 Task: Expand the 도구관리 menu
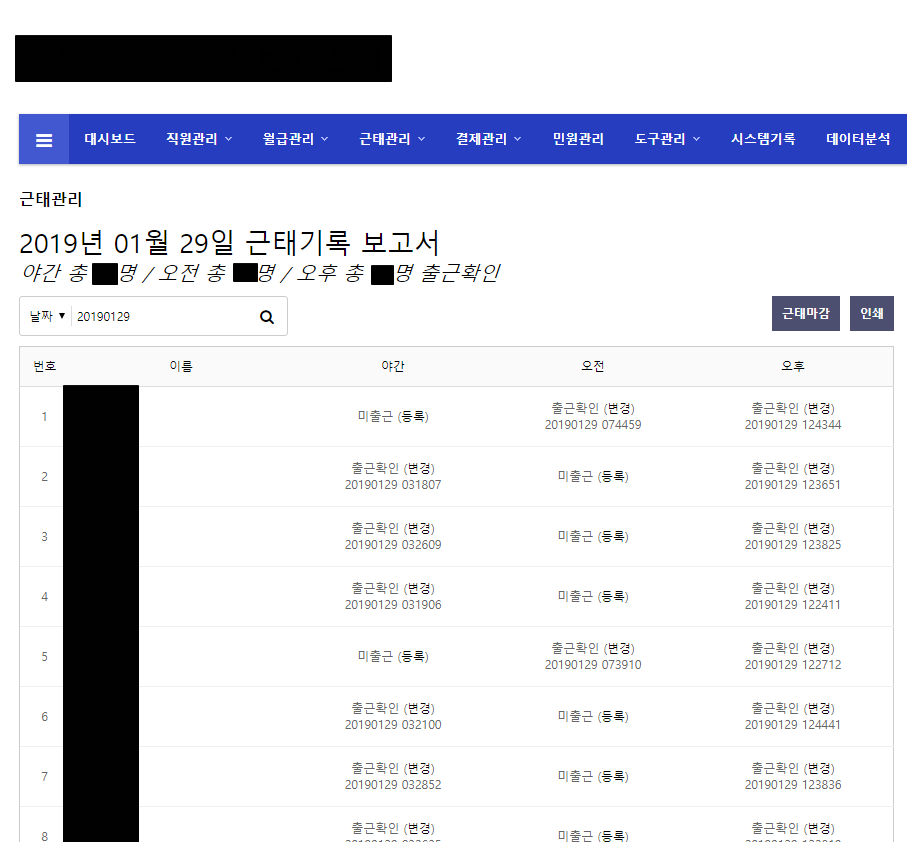[x=666, y=138]
